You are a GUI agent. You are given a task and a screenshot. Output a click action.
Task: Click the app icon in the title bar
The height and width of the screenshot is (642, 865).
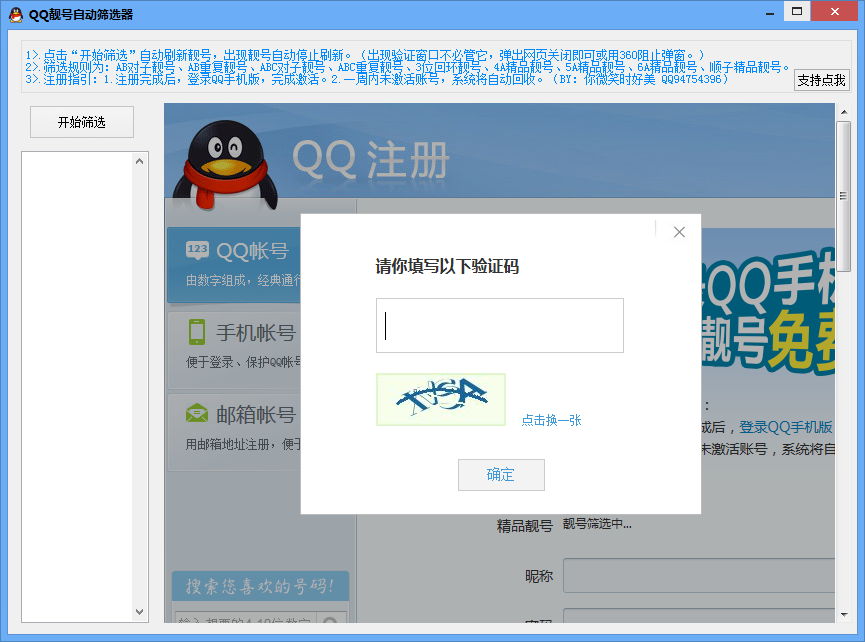click(15, 14)
